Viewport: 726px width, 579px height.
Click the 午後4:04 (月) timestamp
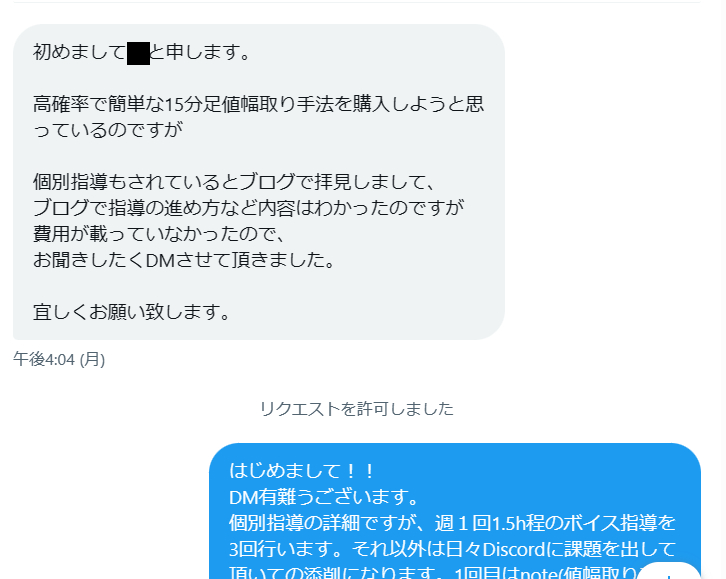click(59, 359)
